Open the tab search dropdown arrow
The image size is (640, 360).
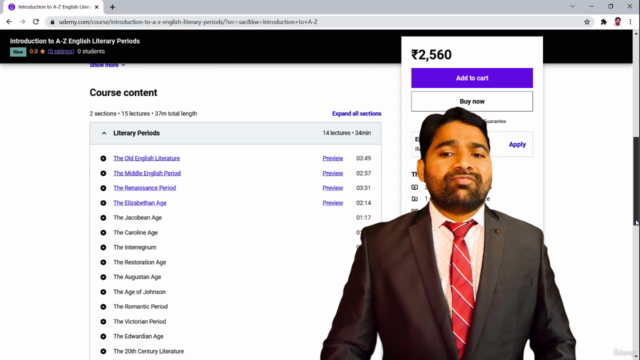pyautogui.click(x=573, y=7)
